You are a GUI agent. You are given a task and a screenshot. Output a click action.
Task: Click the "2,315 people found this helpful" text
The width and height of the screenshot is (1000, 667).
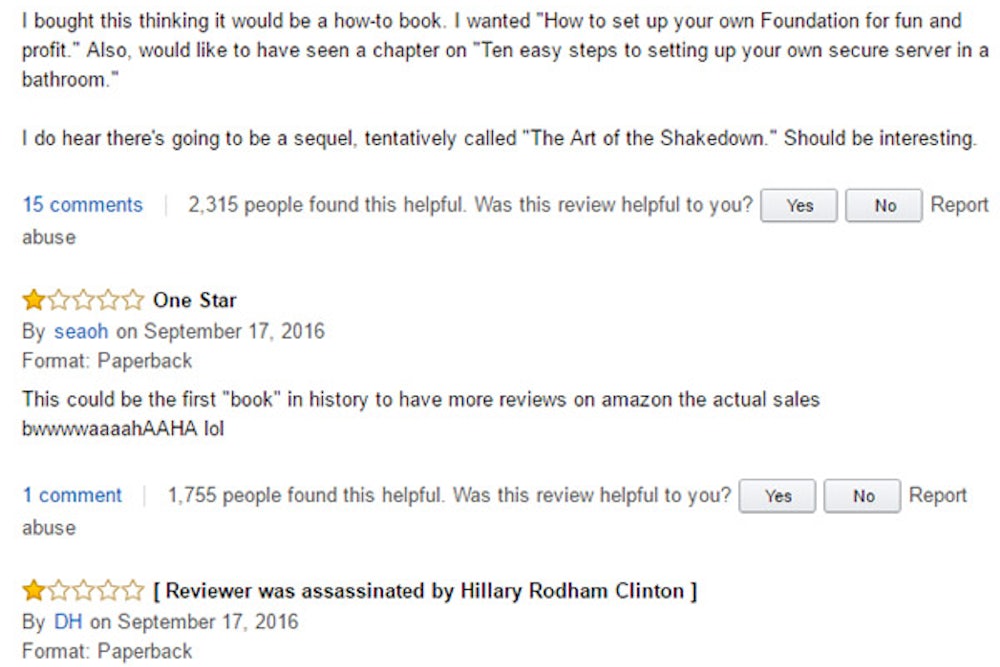tap(326, 205)
